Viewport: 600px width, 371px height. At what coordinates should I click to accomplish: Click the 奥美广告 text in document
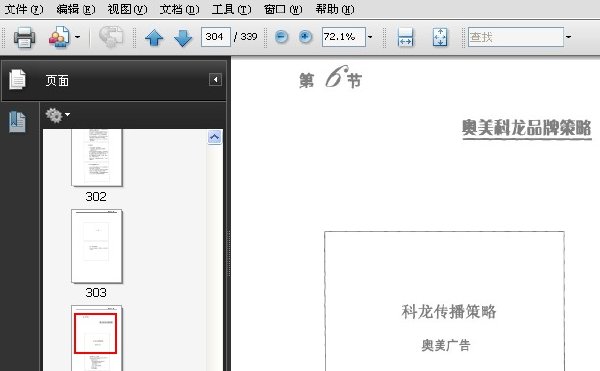coord(446,345)
